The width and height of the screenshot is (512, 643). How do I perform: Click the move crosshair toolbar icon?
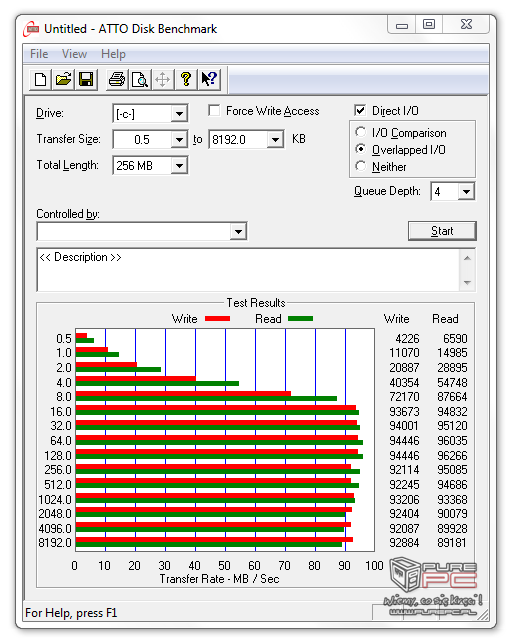tap(162, 79)
